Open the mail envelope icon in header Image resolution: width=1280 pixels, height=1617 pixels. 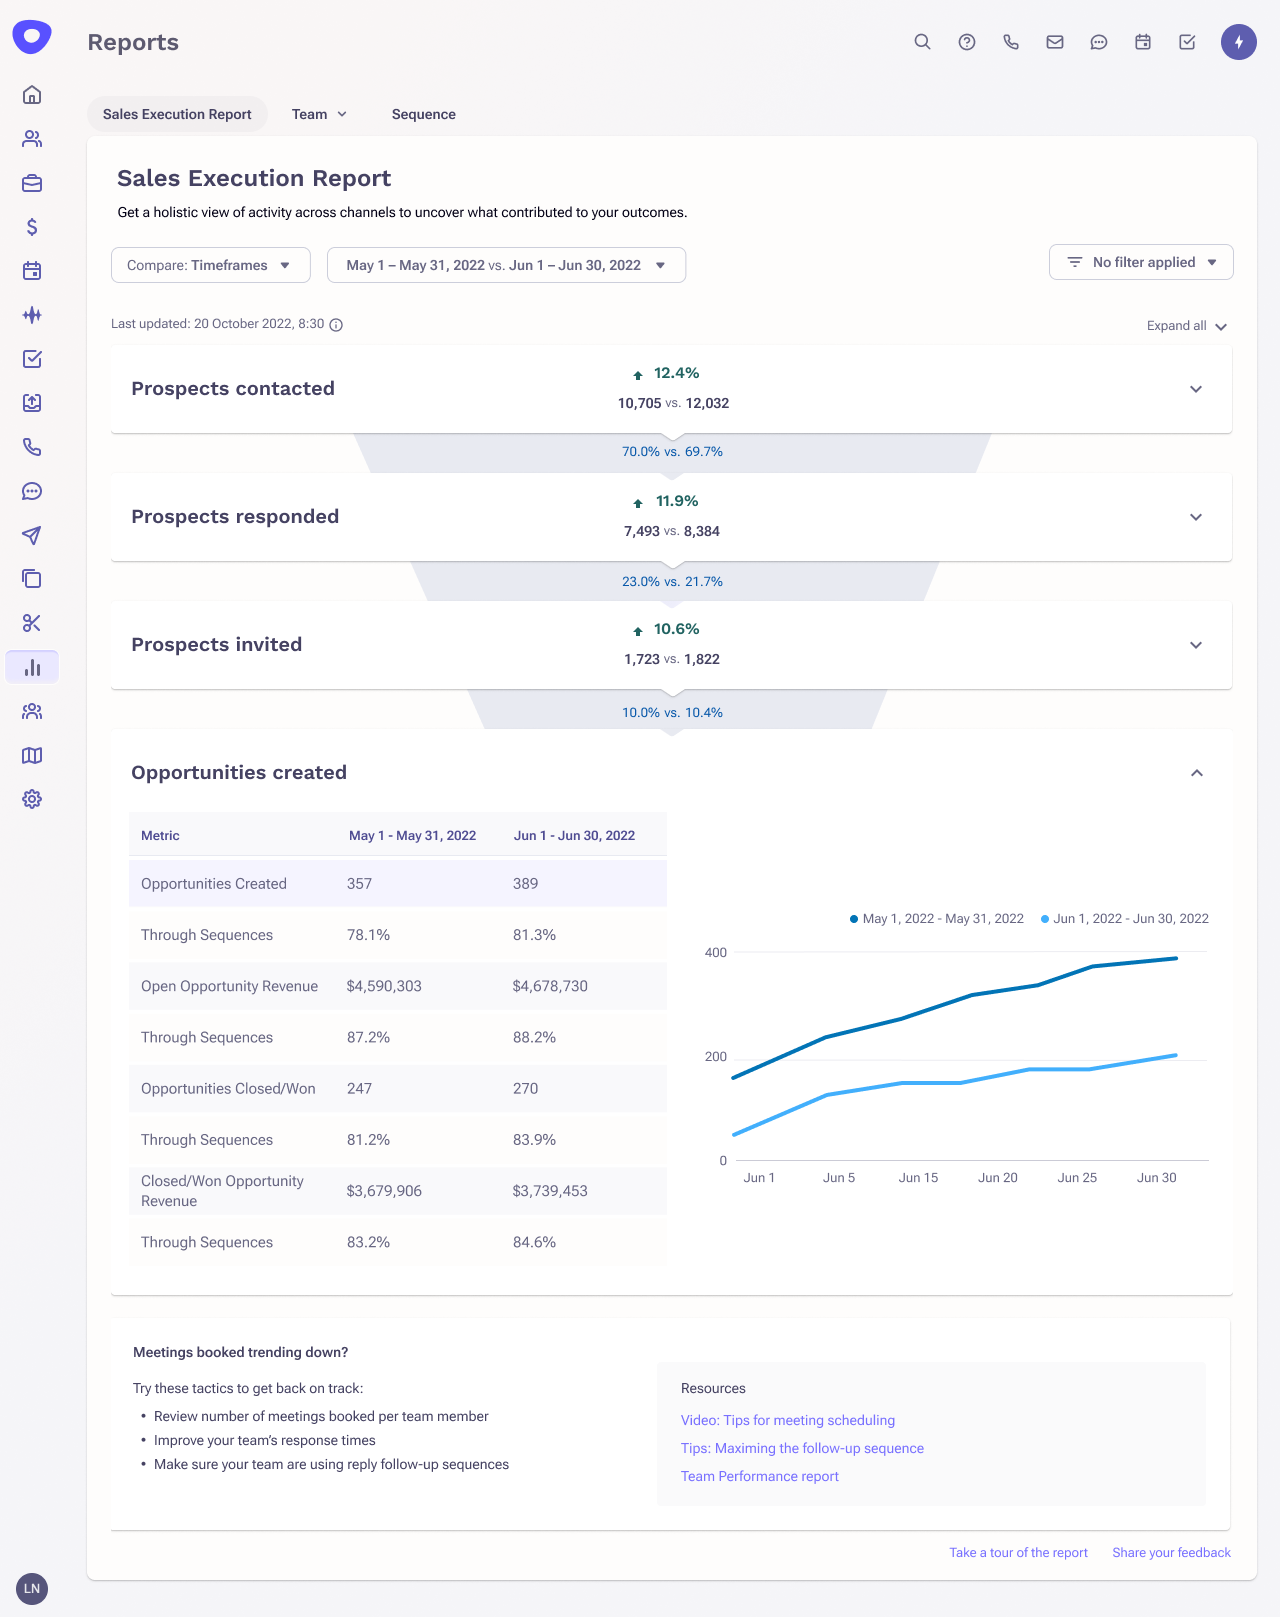[1055, 42]
